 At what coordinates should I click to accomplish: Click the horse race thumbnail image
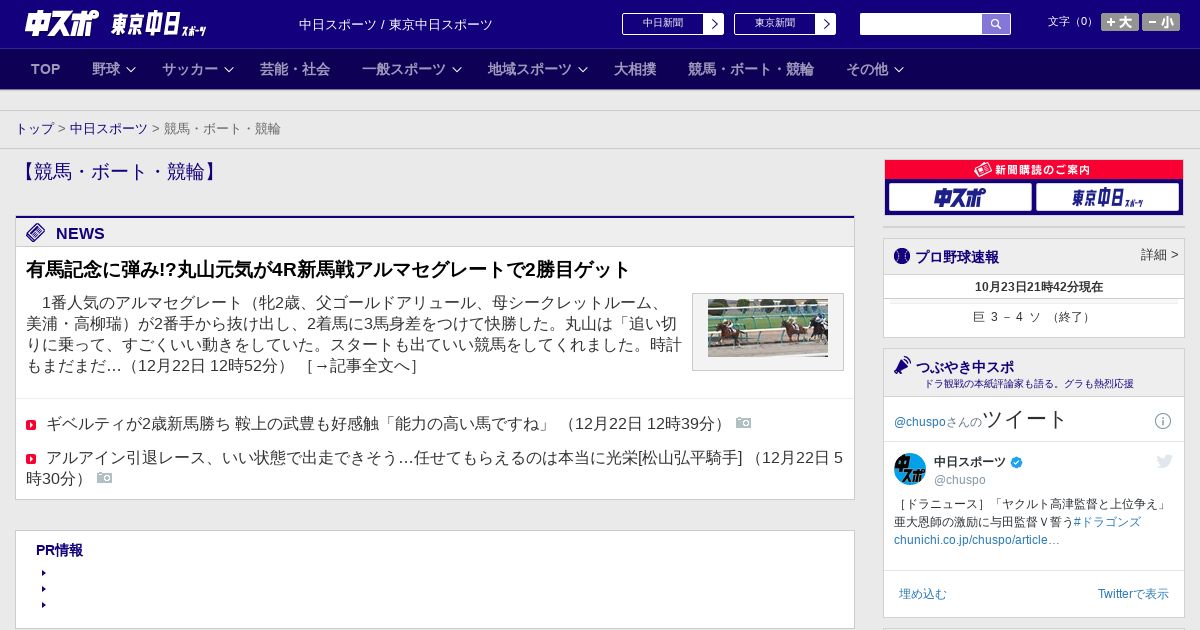point(768,330)
